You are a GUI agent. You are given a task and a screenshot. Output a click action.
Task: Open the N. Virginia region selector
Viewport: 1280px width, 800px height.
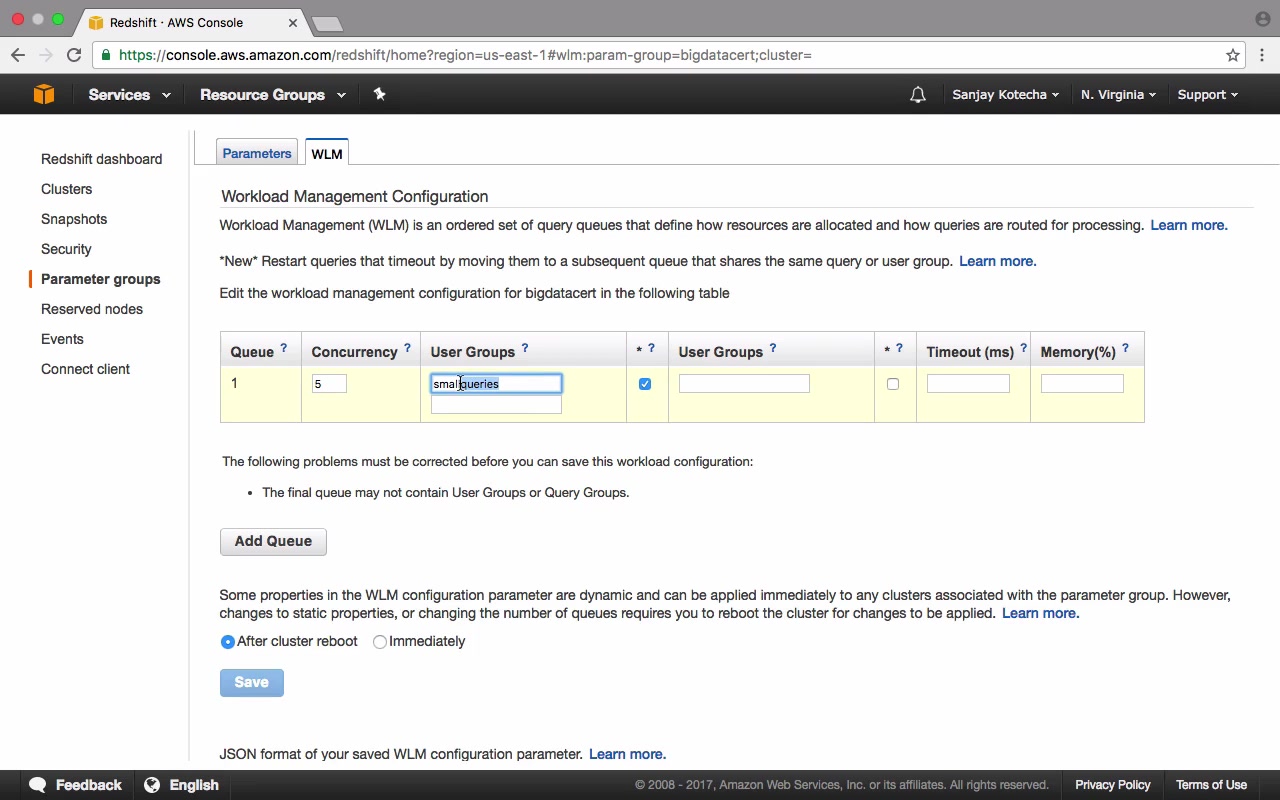[x=1118, y=95]
